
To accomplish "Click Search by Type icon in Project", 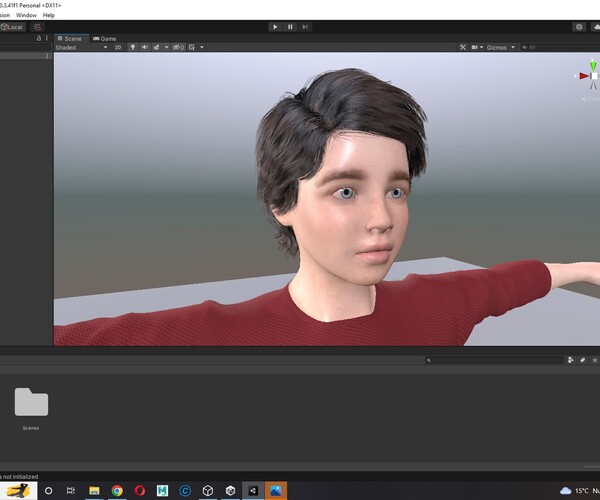I will point(571,360).
